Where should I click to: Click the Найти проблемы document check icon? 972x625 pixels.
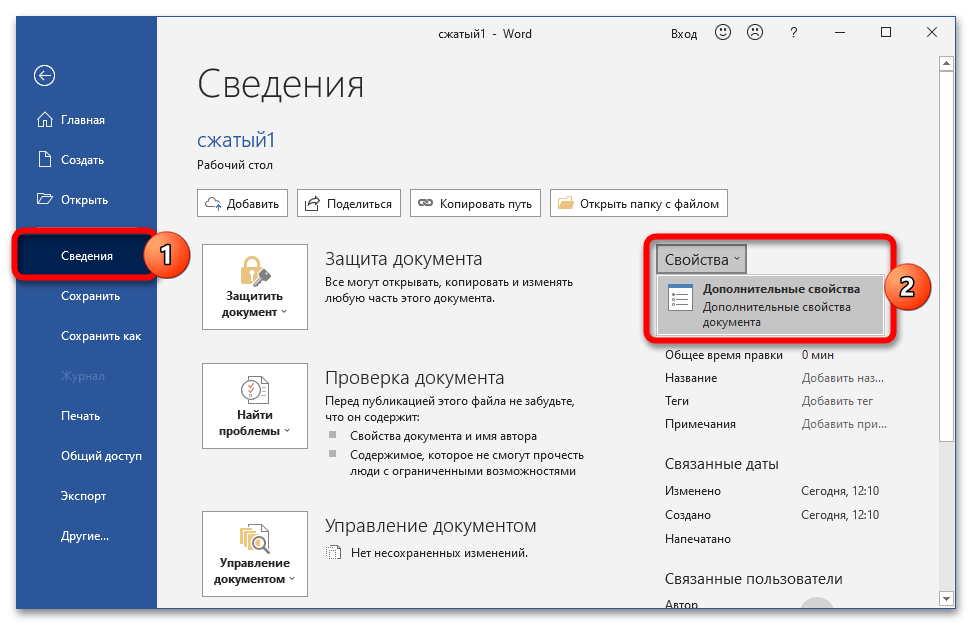(x=255, y=390)
